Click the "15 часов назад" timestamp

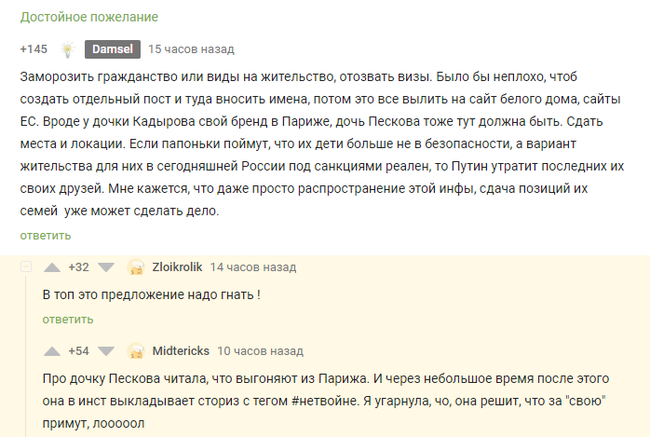pyautogui.click(x=191, y=48)
